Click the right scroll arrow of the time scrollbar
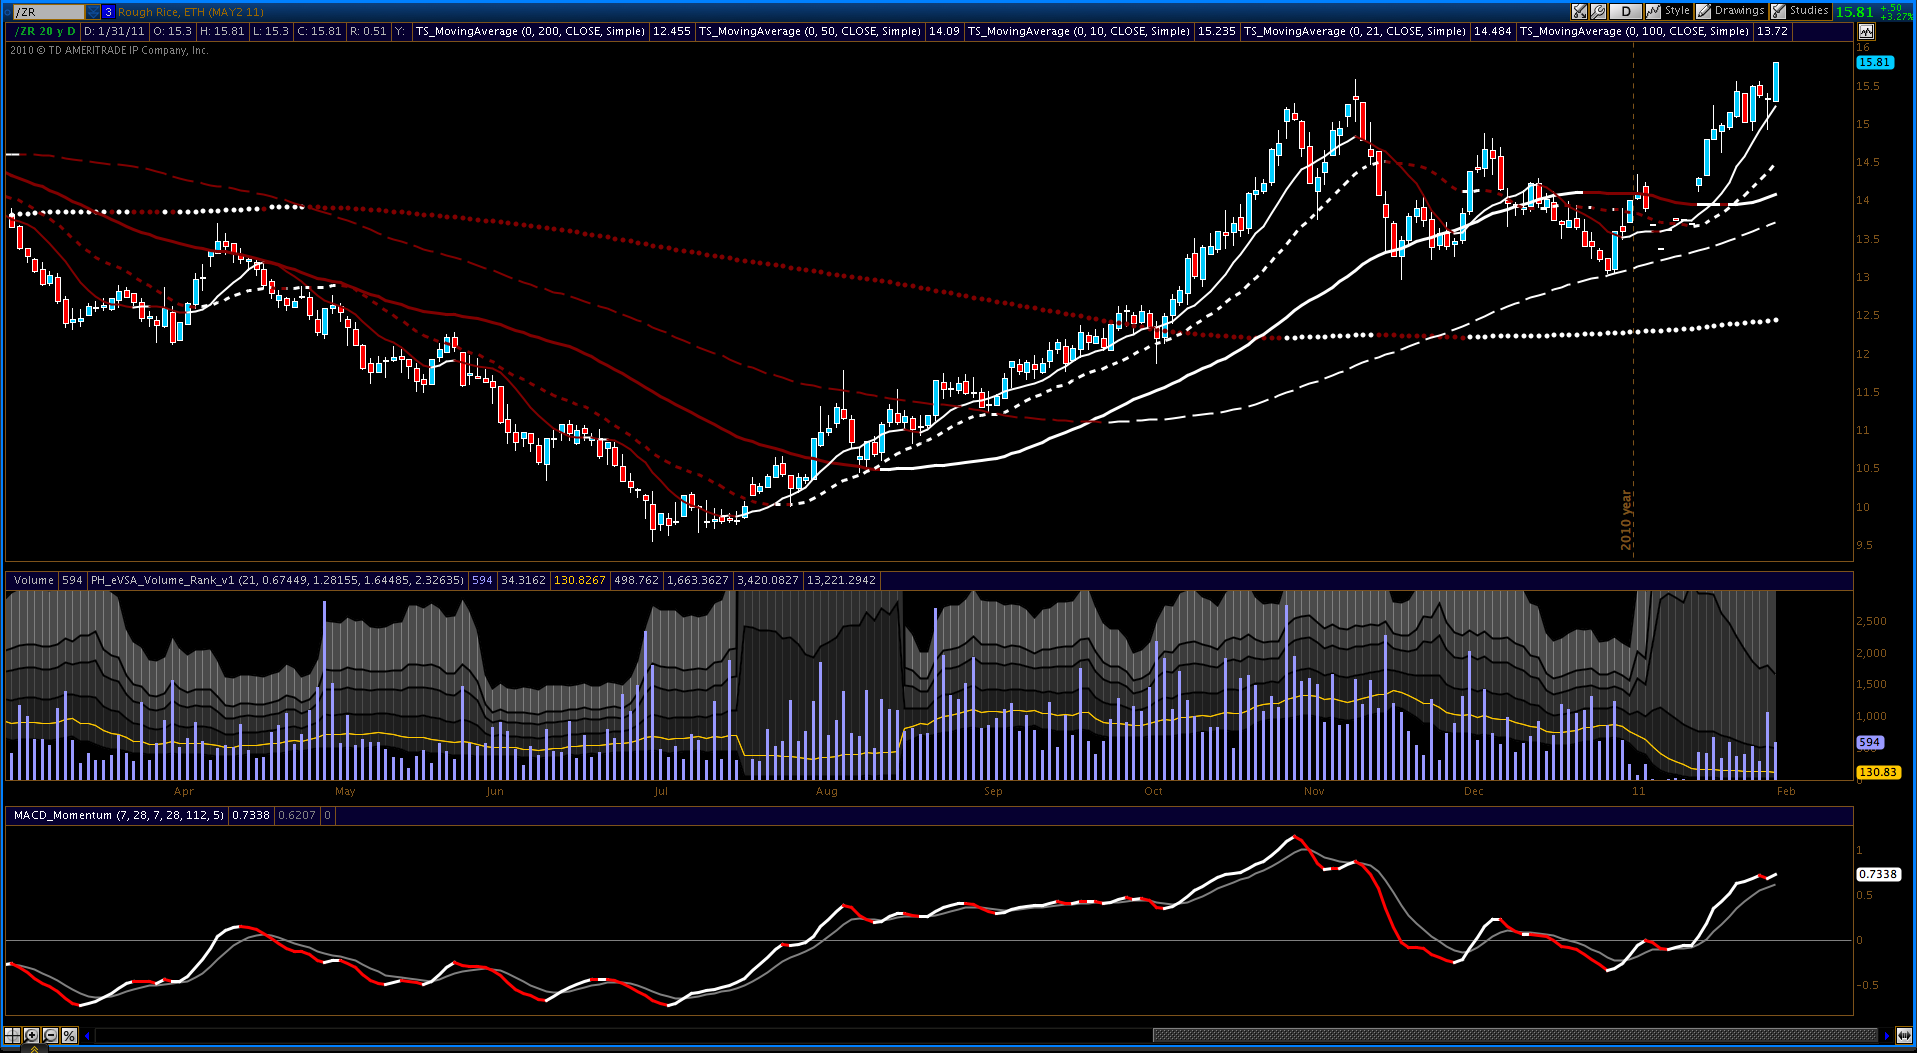The height and width of the screenshot is (1053, 1917). [1887, 1036]
